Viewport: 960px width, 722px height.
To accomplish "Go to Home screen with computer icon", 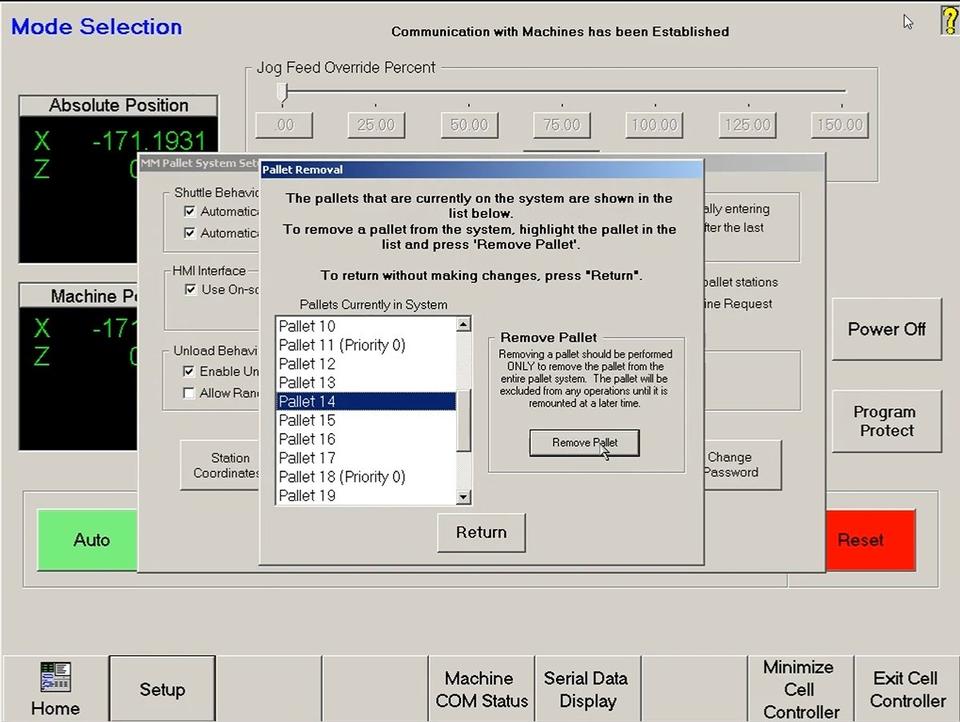I will point(55,688).
